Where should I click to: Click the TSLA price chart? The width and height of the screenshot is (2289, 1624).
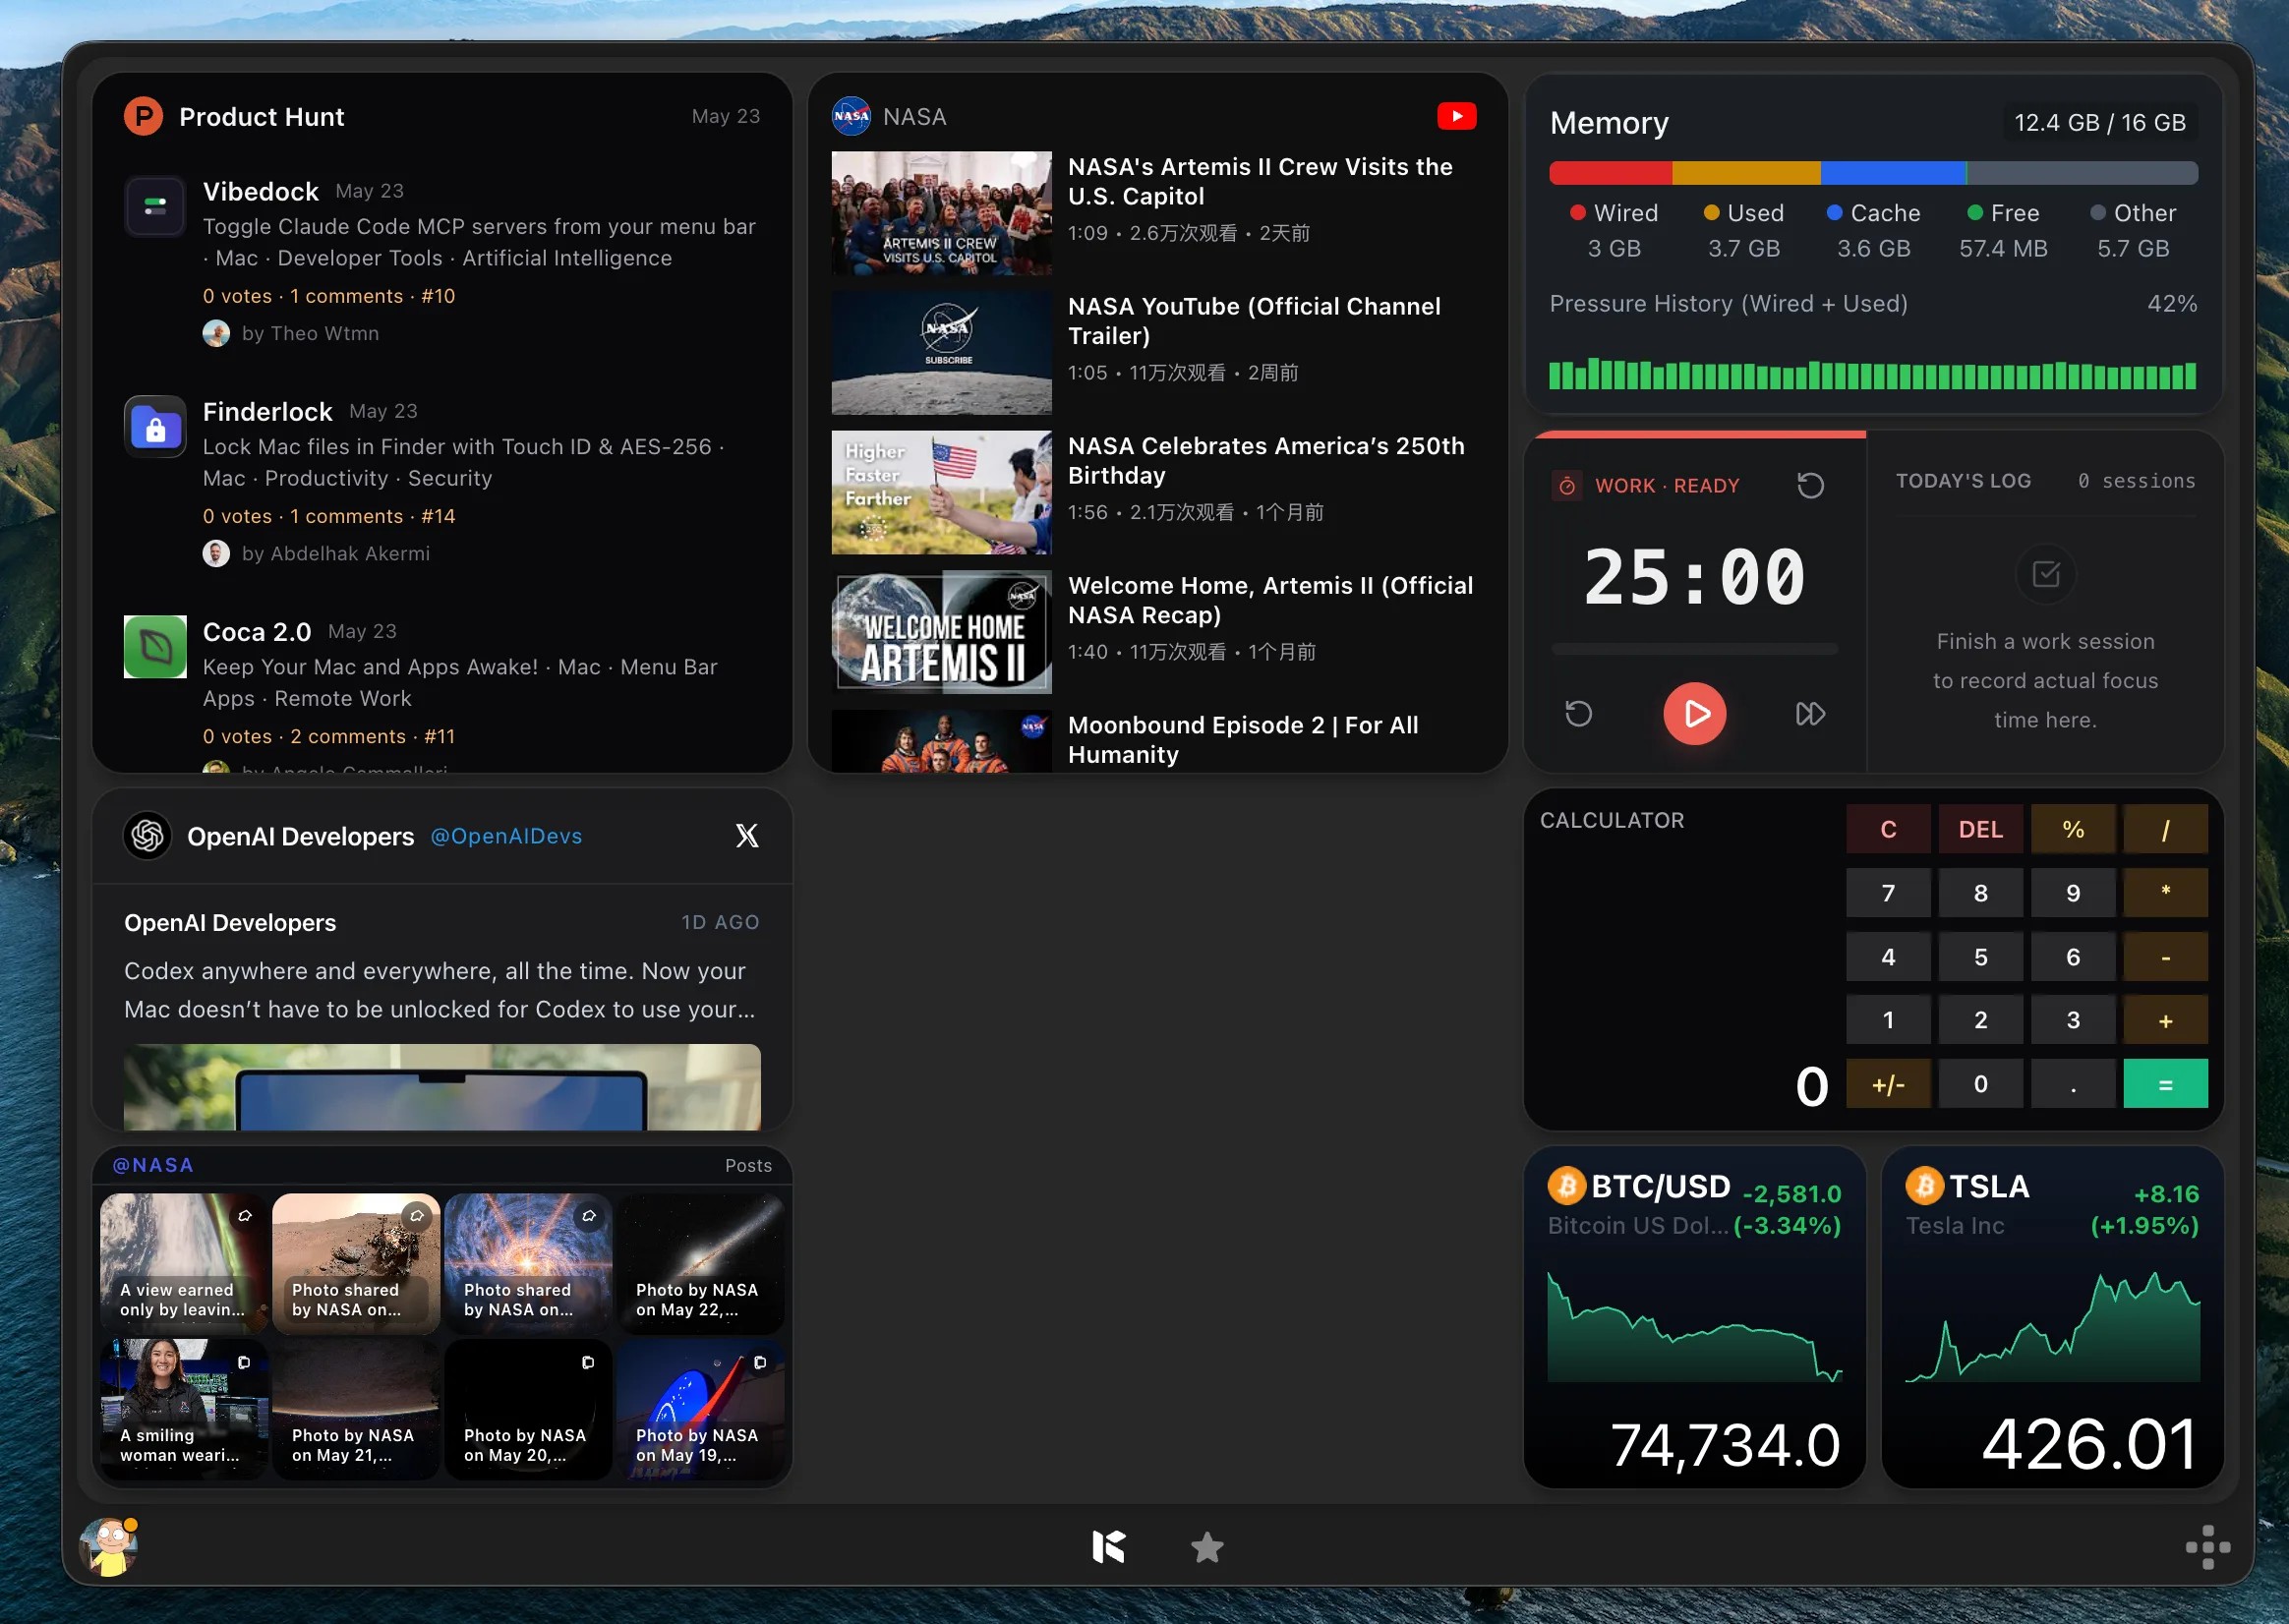[x=2053, y=1327]
